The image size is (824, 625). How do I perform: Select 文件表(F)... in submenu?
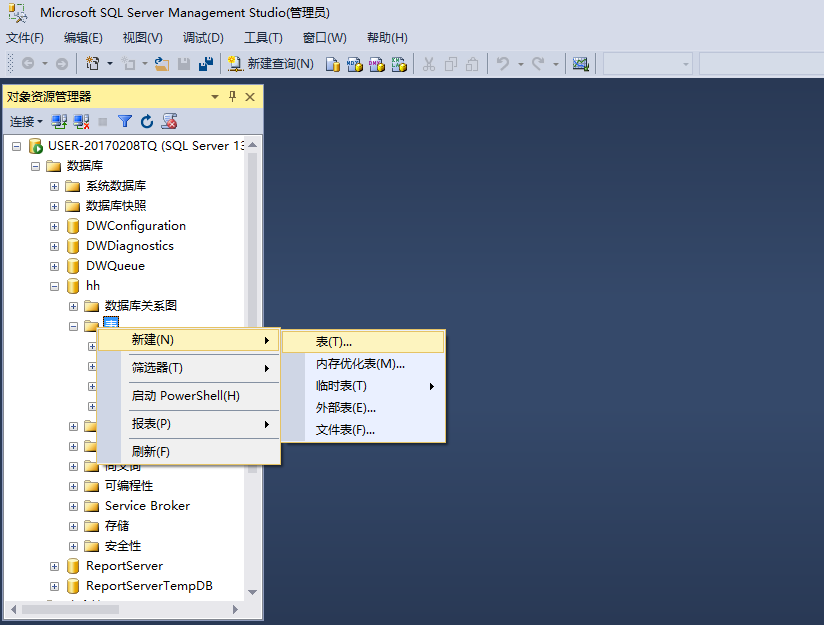point(363,430)
